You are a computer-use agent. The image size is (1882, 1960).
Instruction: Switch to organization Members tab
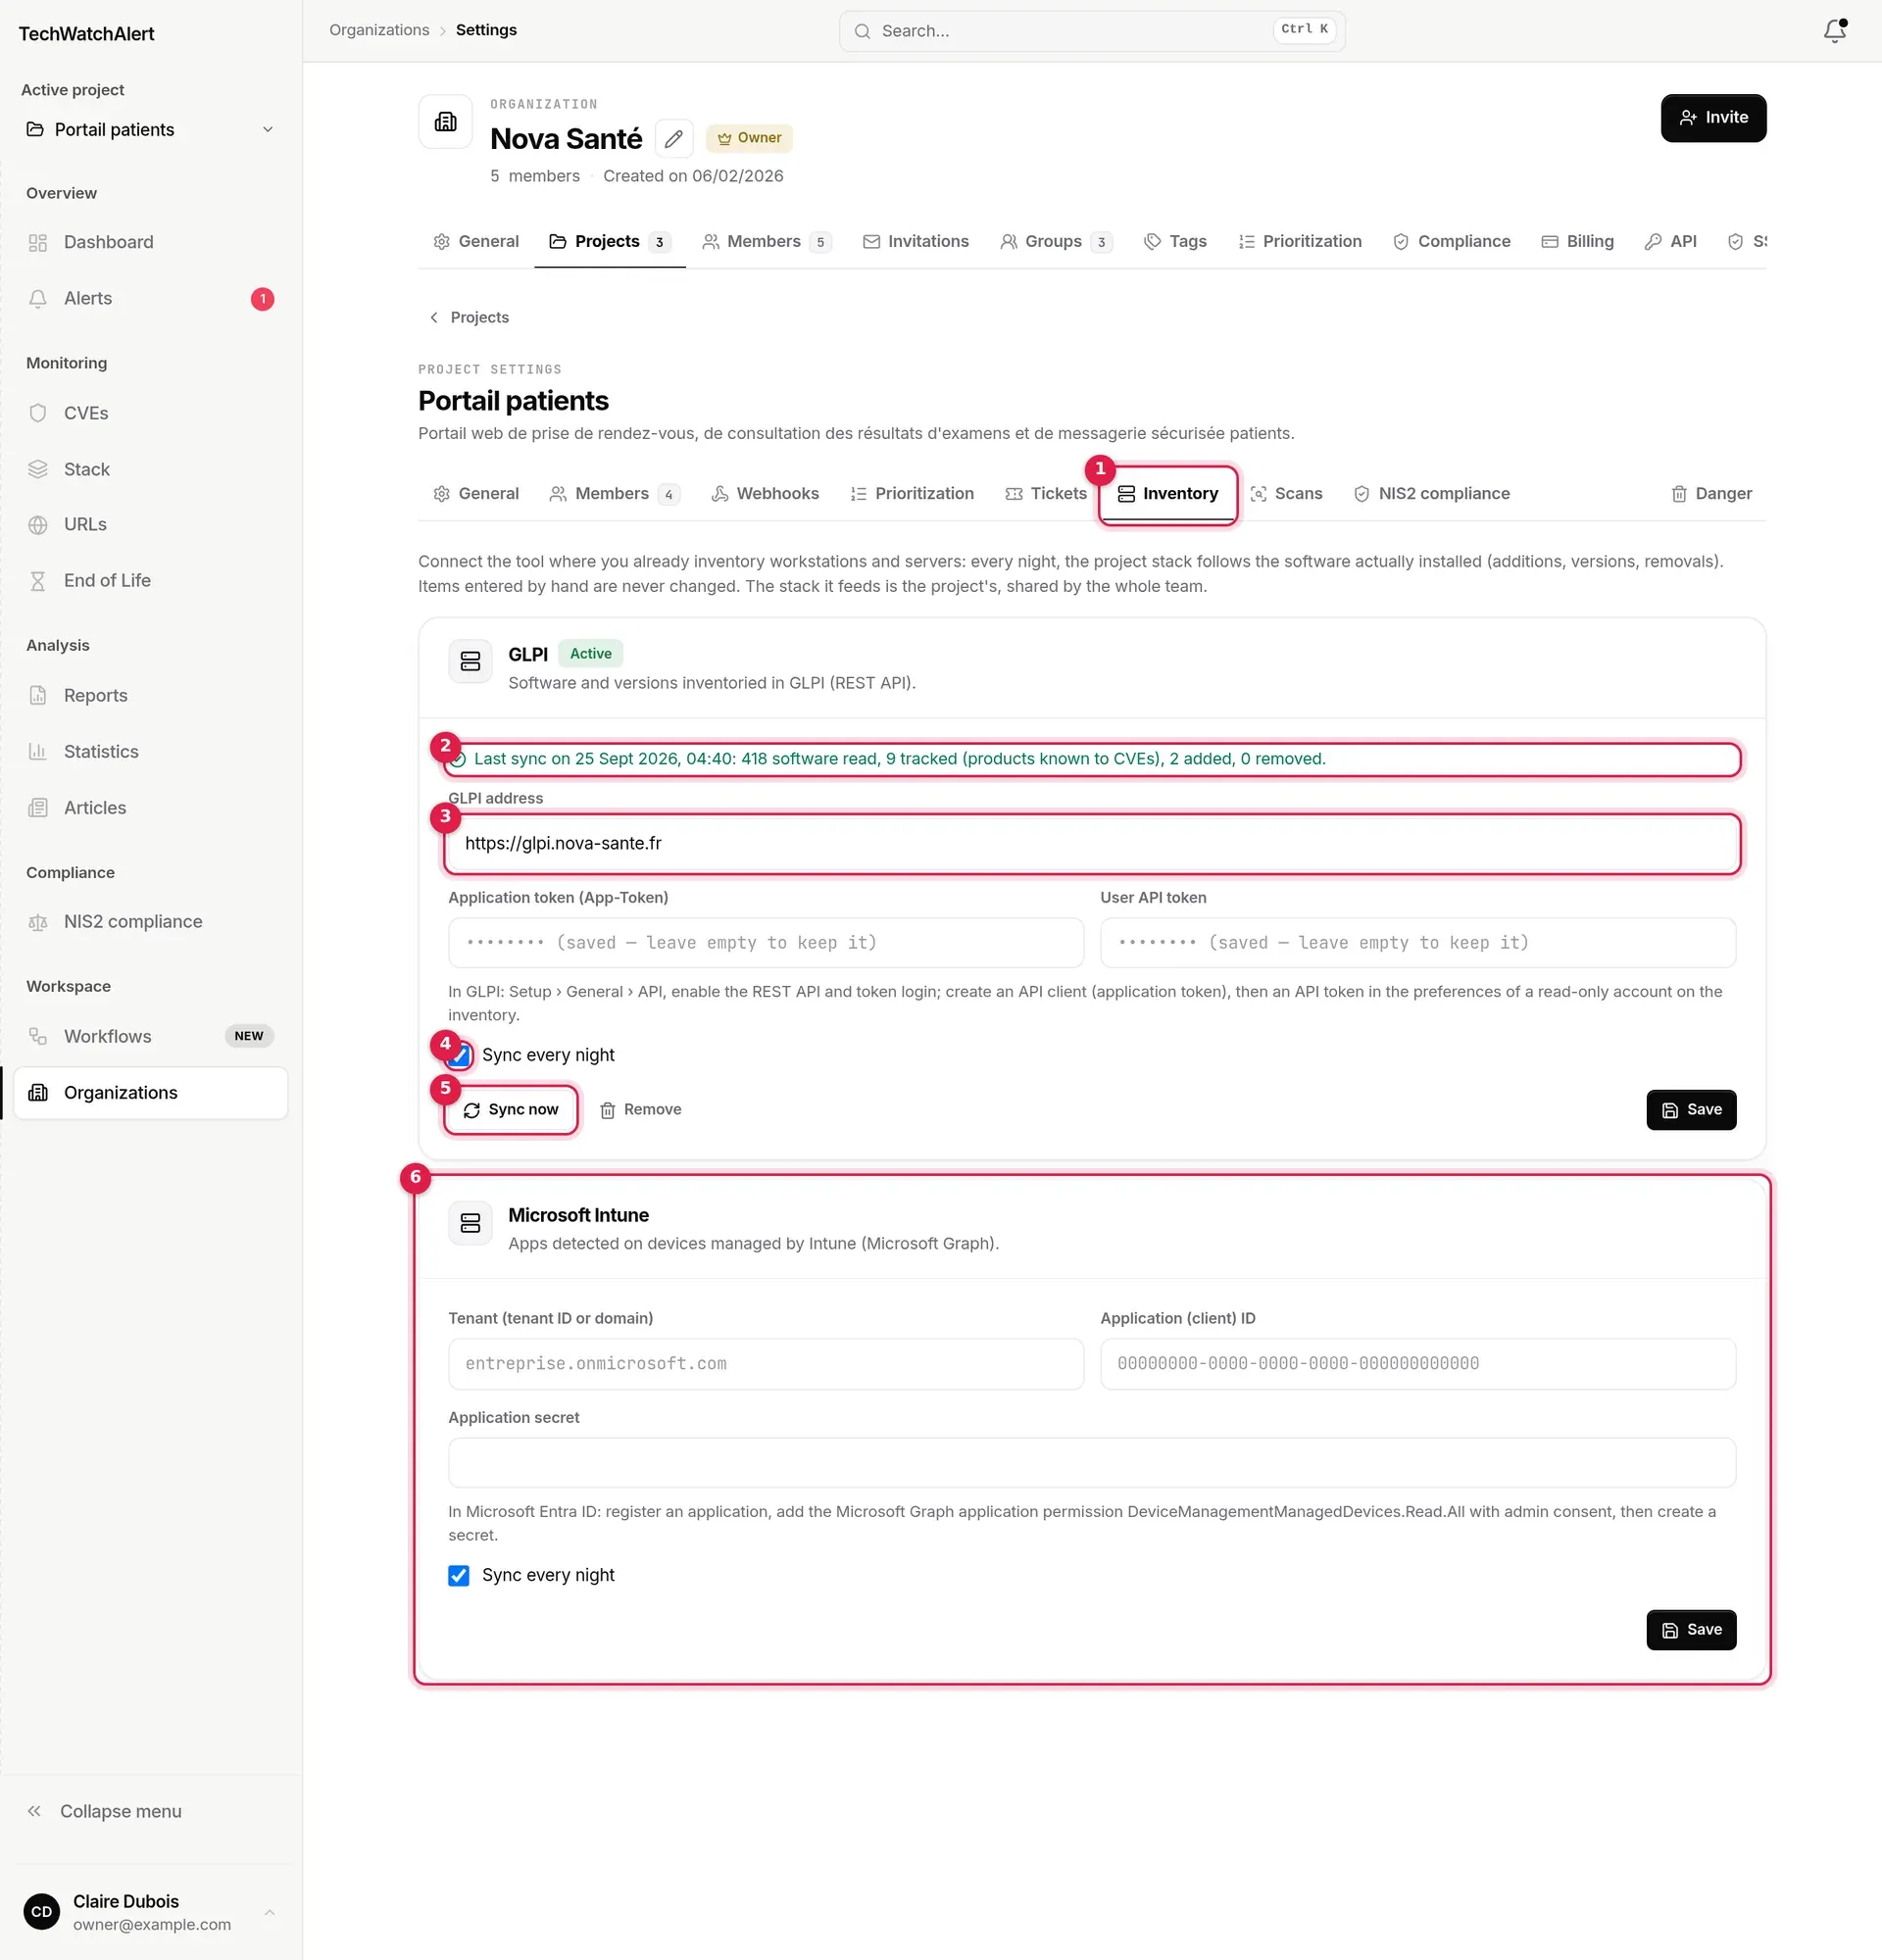point(766,241)
